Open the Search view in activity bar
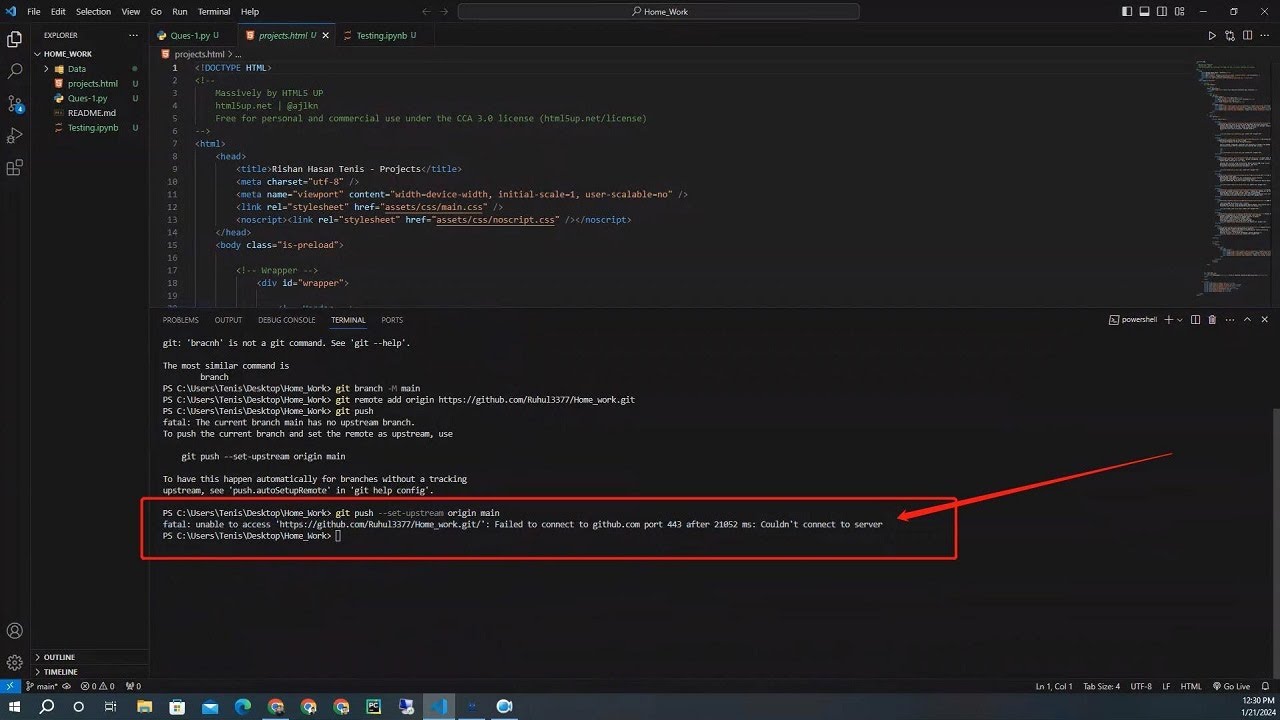This screenshot has height=720, width=1280. point(15,71)
